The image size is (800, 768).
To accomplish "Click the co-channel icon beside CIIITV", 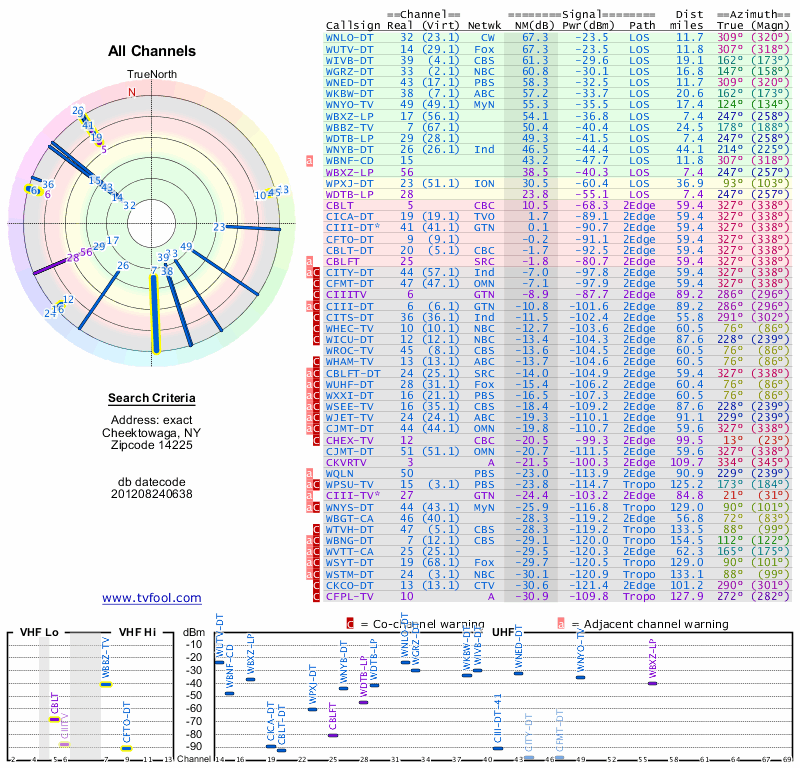I will [x=316, y=294].
